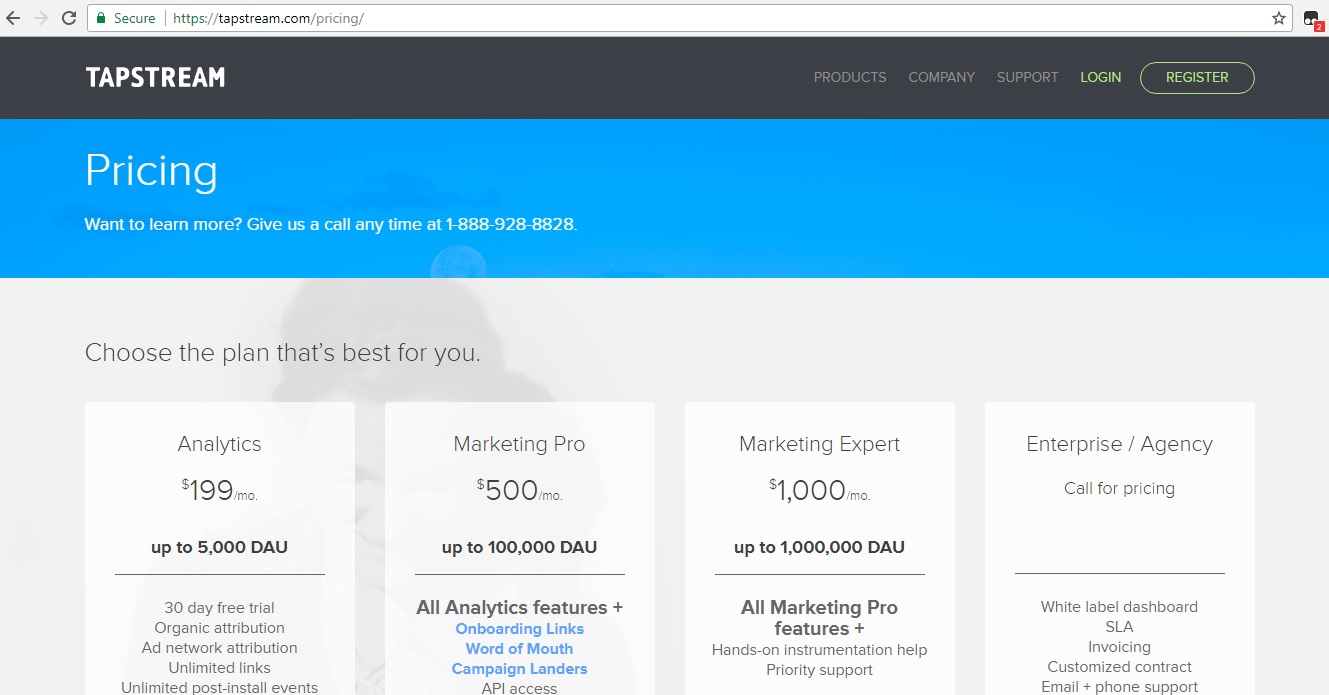Click 'up to 5,000 DAU' text
Image resolution: width=1329 pixels, height=695 pixels.
(x=219, y=547)
